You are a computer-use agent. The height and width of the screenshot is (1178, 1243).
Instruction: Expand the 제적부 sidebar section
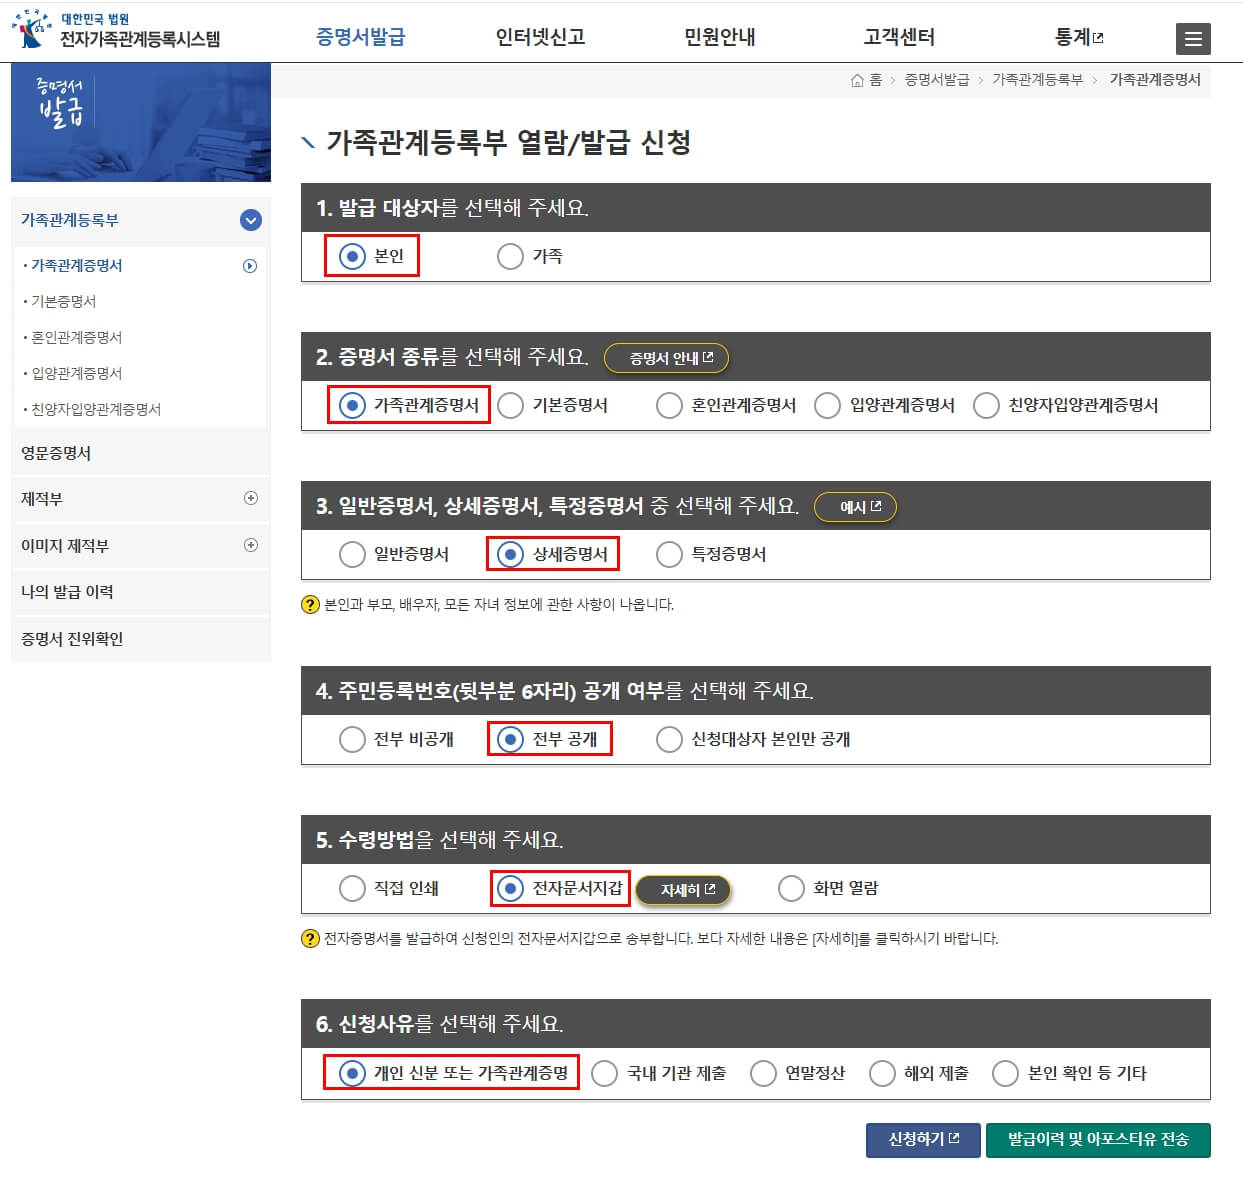click(252, 498)
